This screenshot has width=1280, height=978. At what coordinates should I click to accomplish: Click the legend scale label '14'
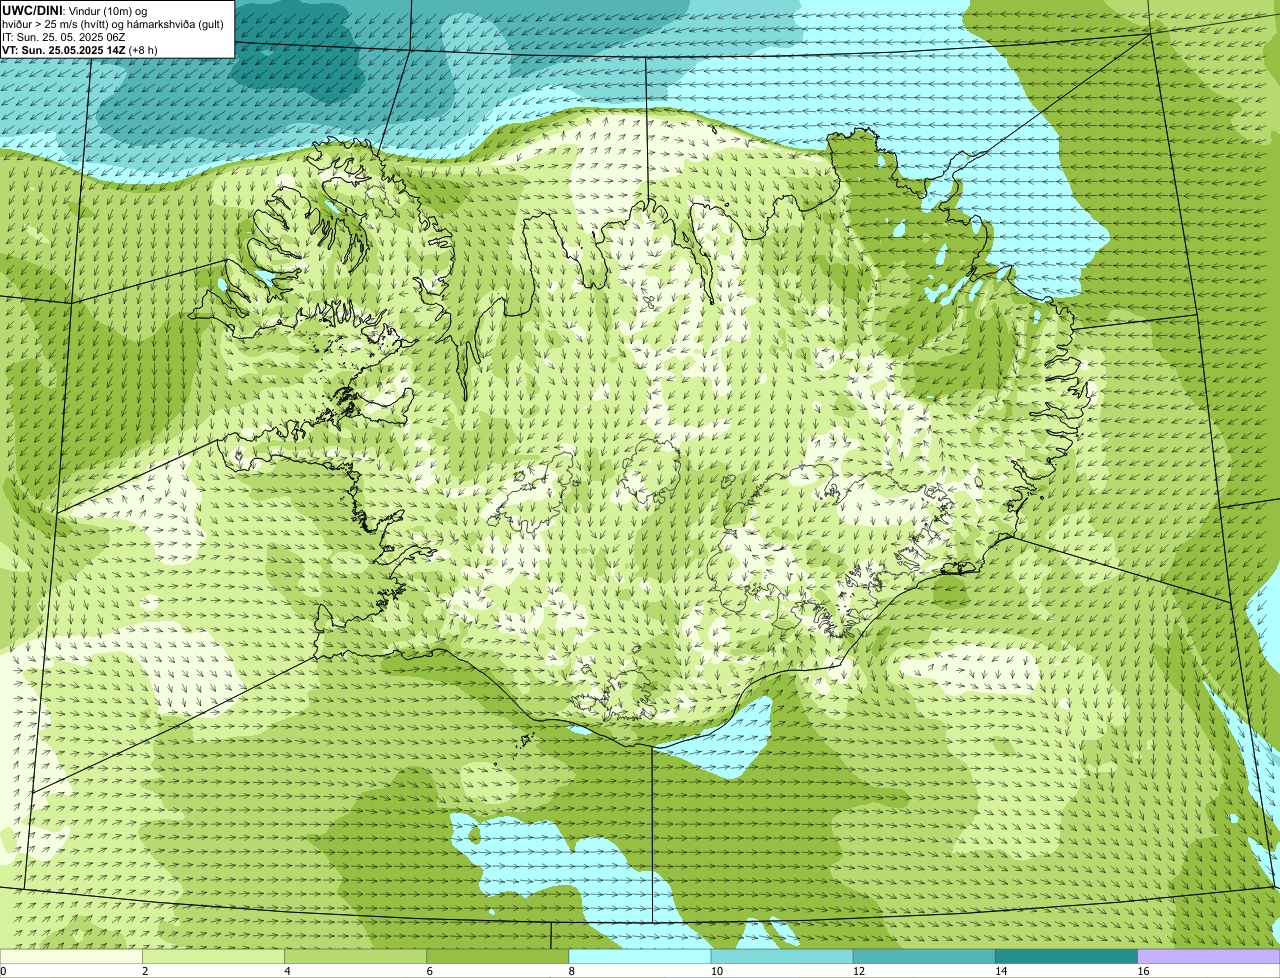click(1001, 971)
